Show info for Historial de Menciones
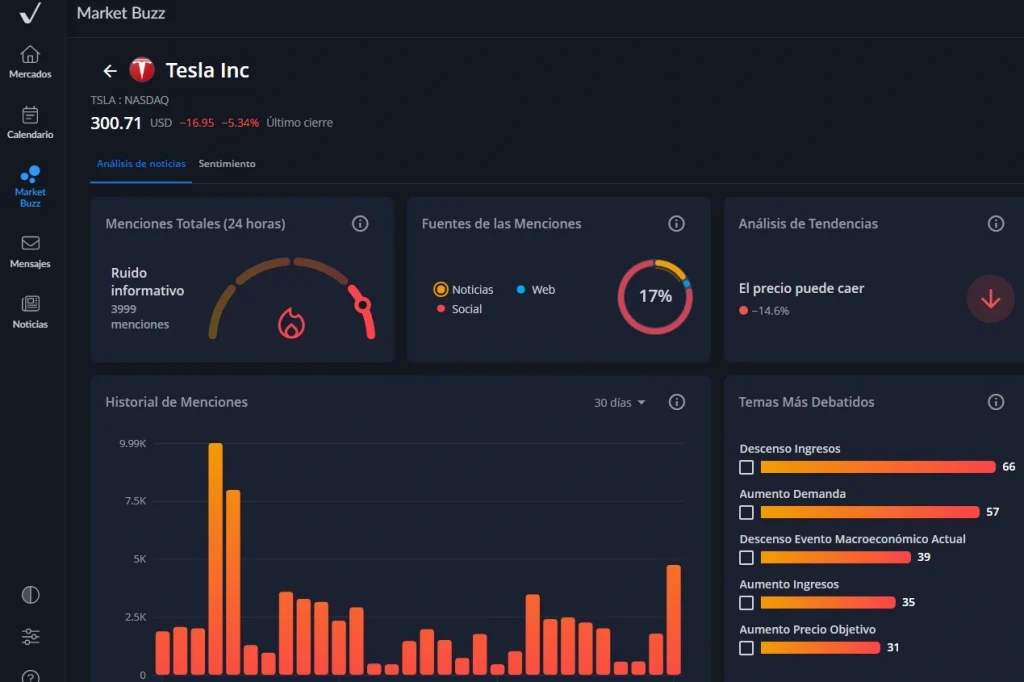1024x682 pixels. [677, 402]
